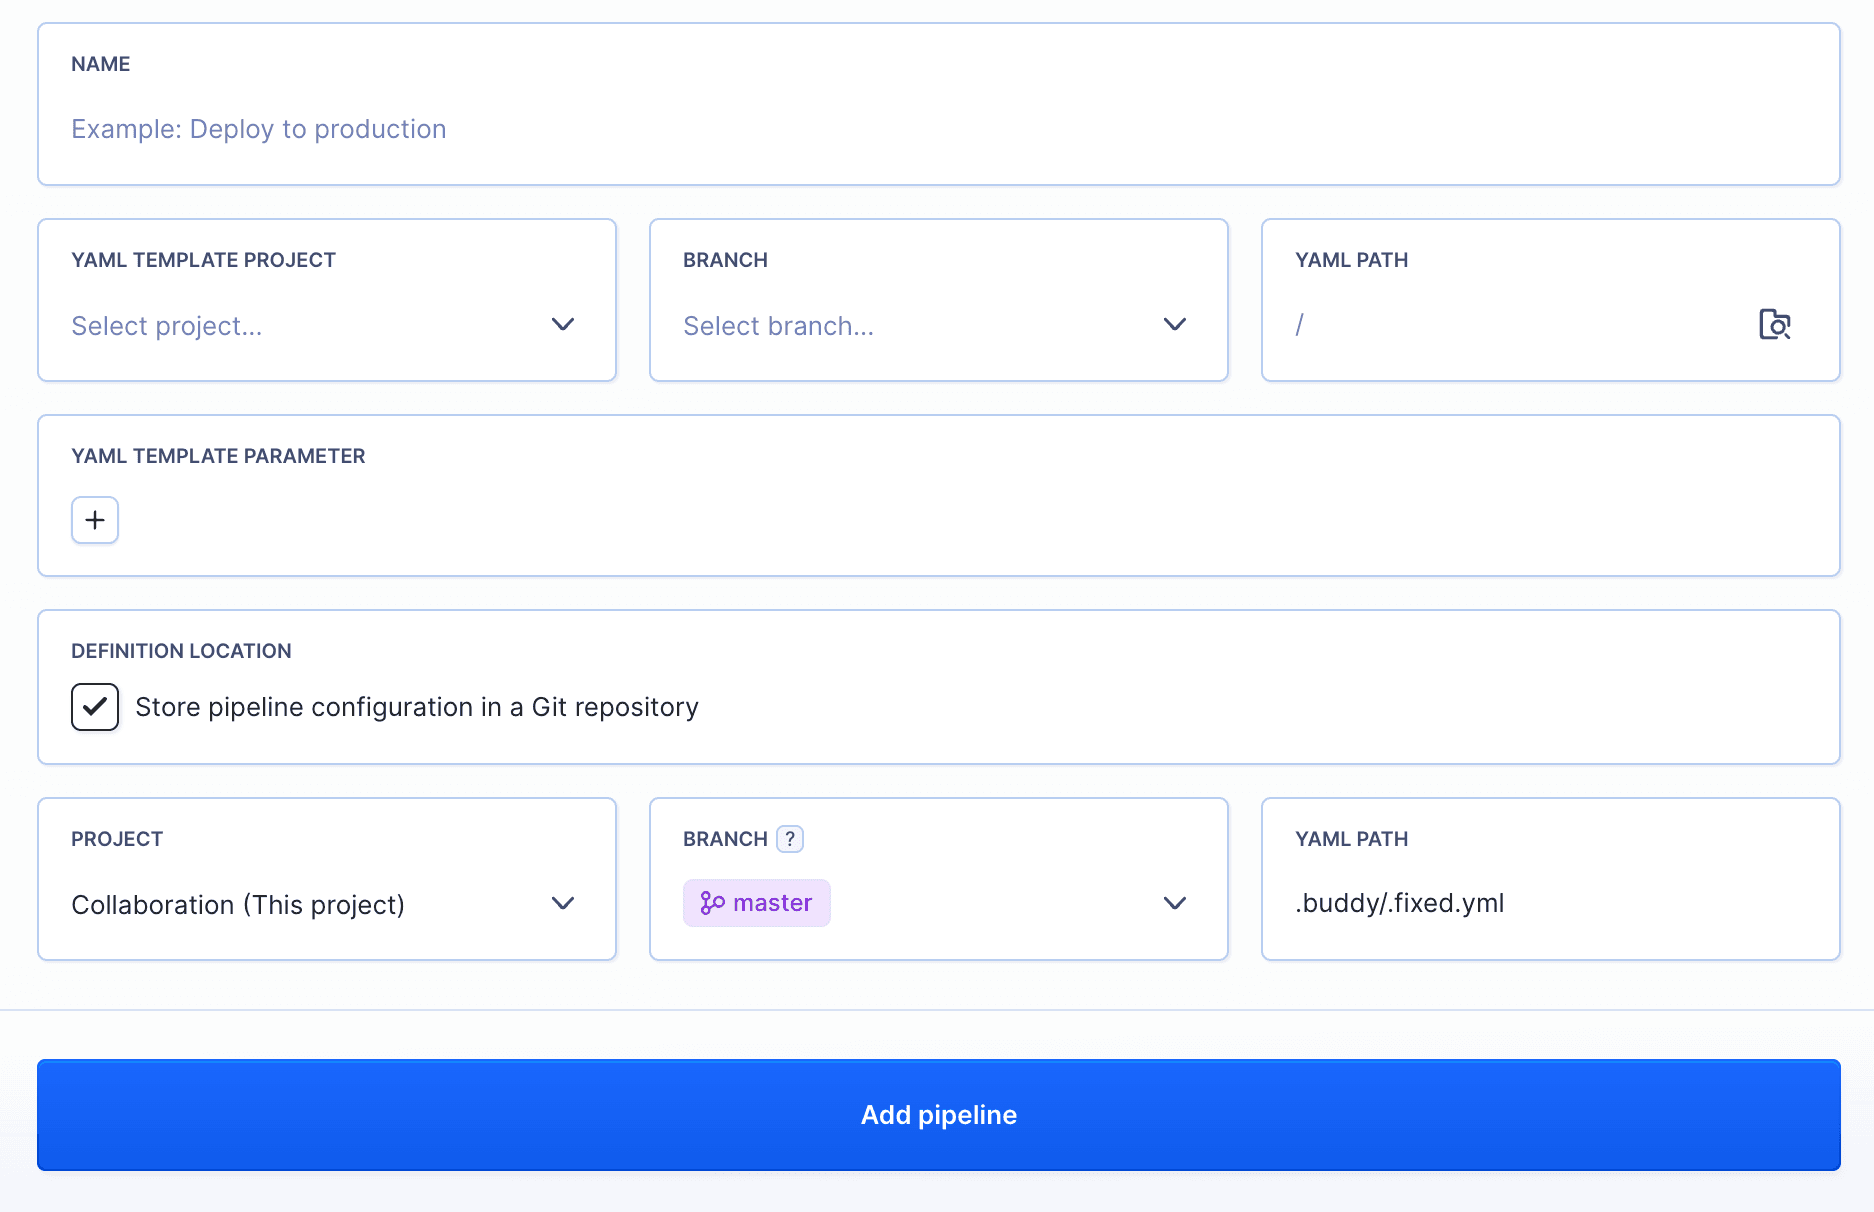Click the browse file icon in YAML Path
This screenshot has height=1212, width=1874.
click(x=1774, y=325)
